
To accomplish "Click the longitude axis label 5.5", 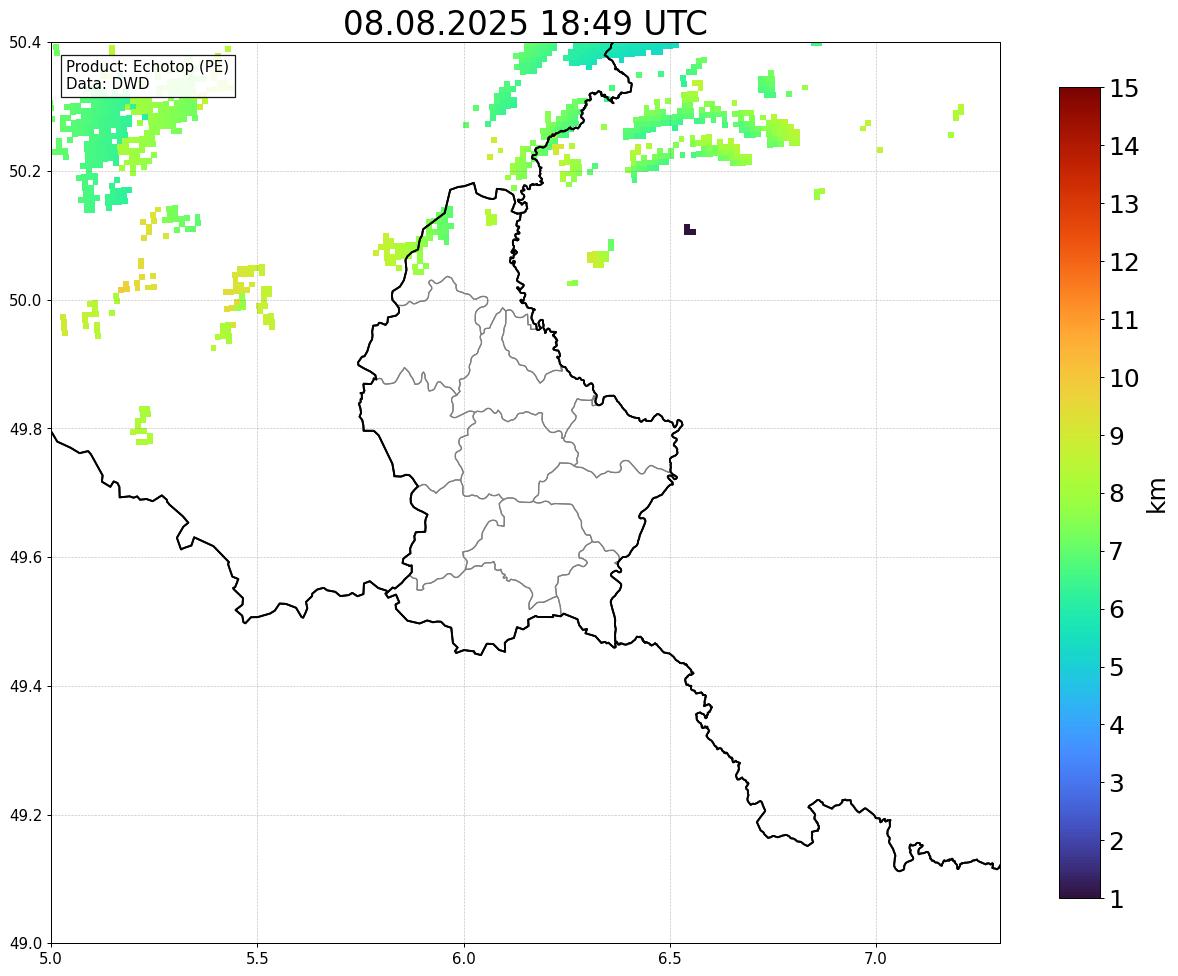I will coord(258,959).
